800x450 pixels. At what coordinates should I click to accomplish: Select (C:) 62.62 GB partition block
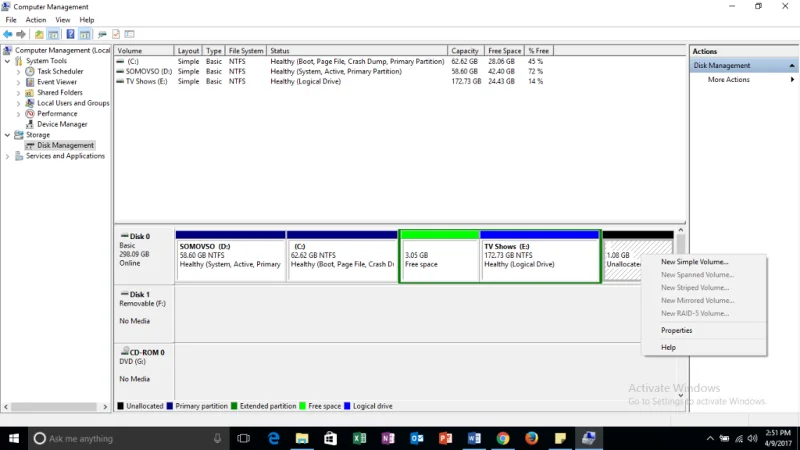tap(342, 256)
